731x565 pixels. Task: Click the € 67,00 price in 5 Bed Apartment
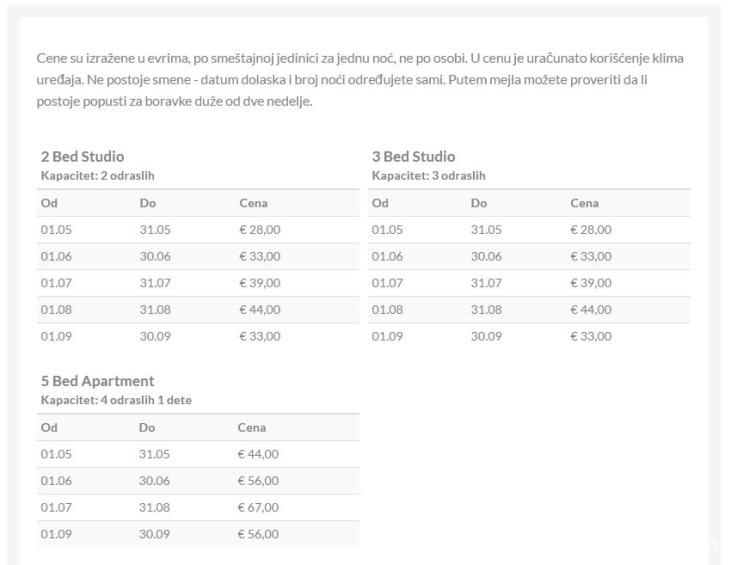click(x=258, y=507)
